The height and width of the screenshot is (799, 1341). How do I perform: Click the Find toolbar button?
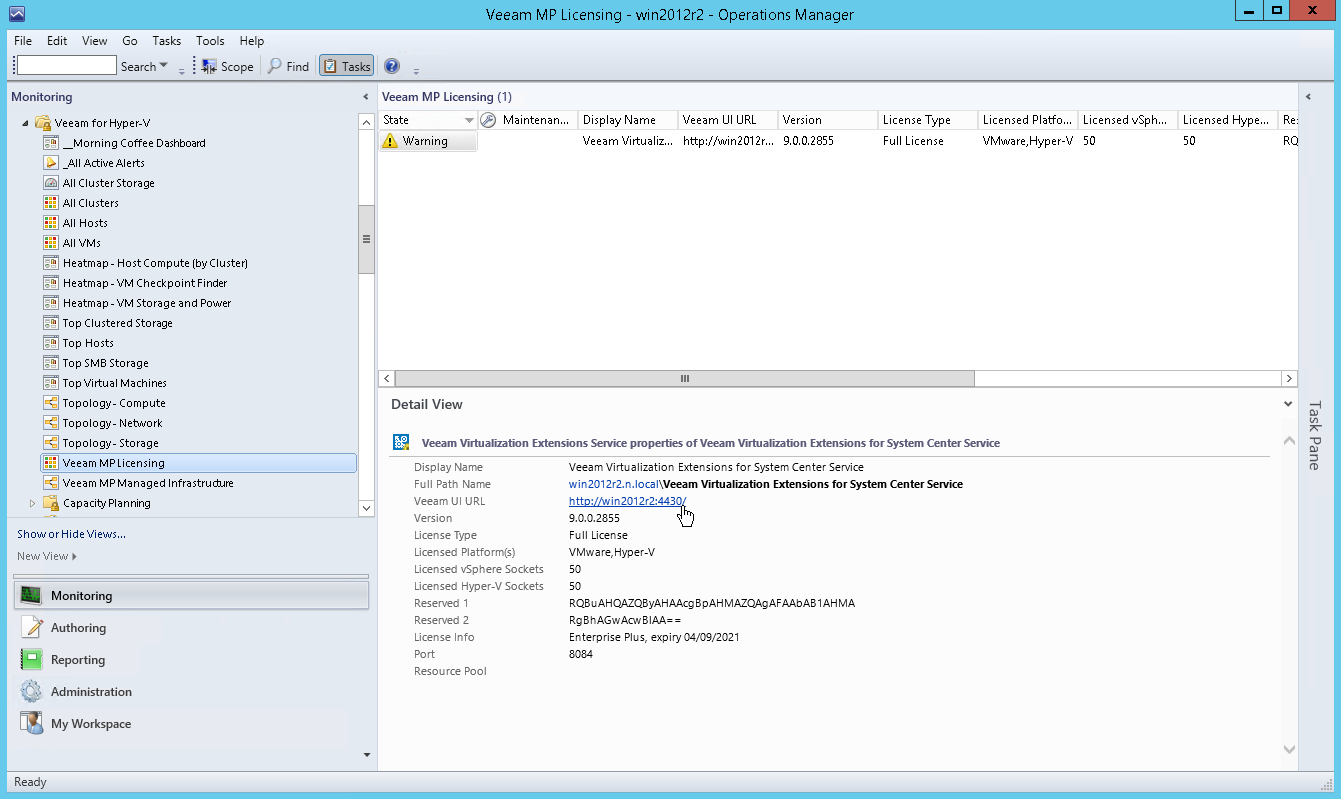pos(288,67)
